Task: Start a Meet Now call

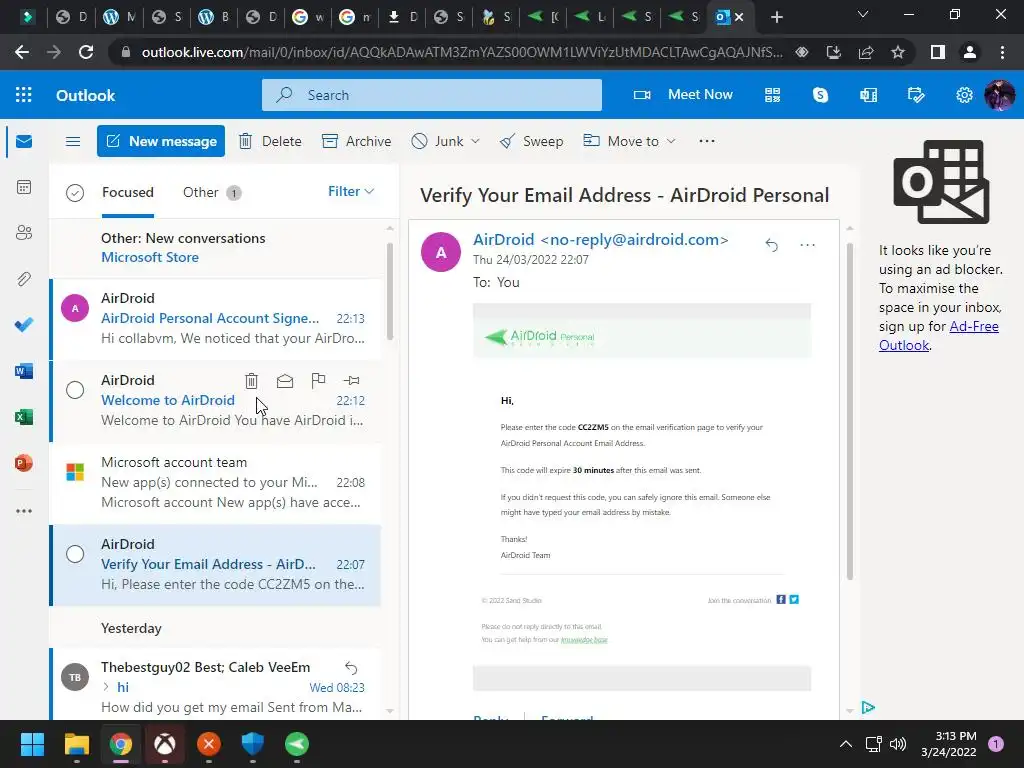Action: (683, 95)
